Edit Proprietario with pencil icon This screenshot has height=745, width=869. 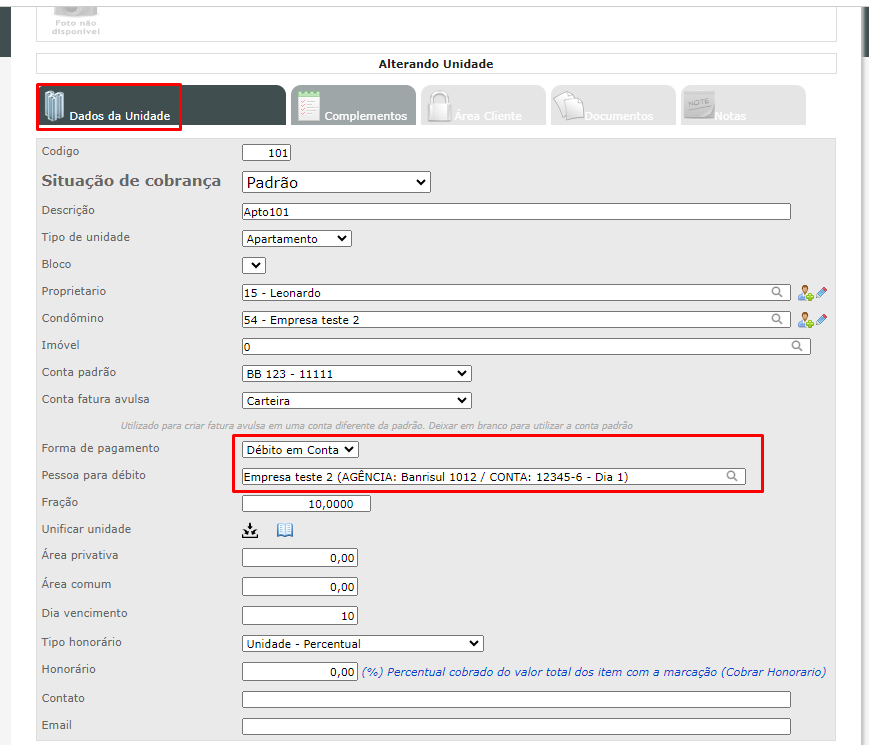point(821,292)
